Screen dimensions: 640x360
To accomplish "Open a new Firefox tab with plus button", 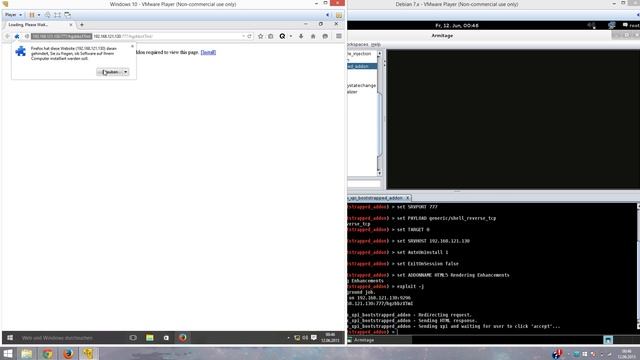I will (x=82, y=25).
